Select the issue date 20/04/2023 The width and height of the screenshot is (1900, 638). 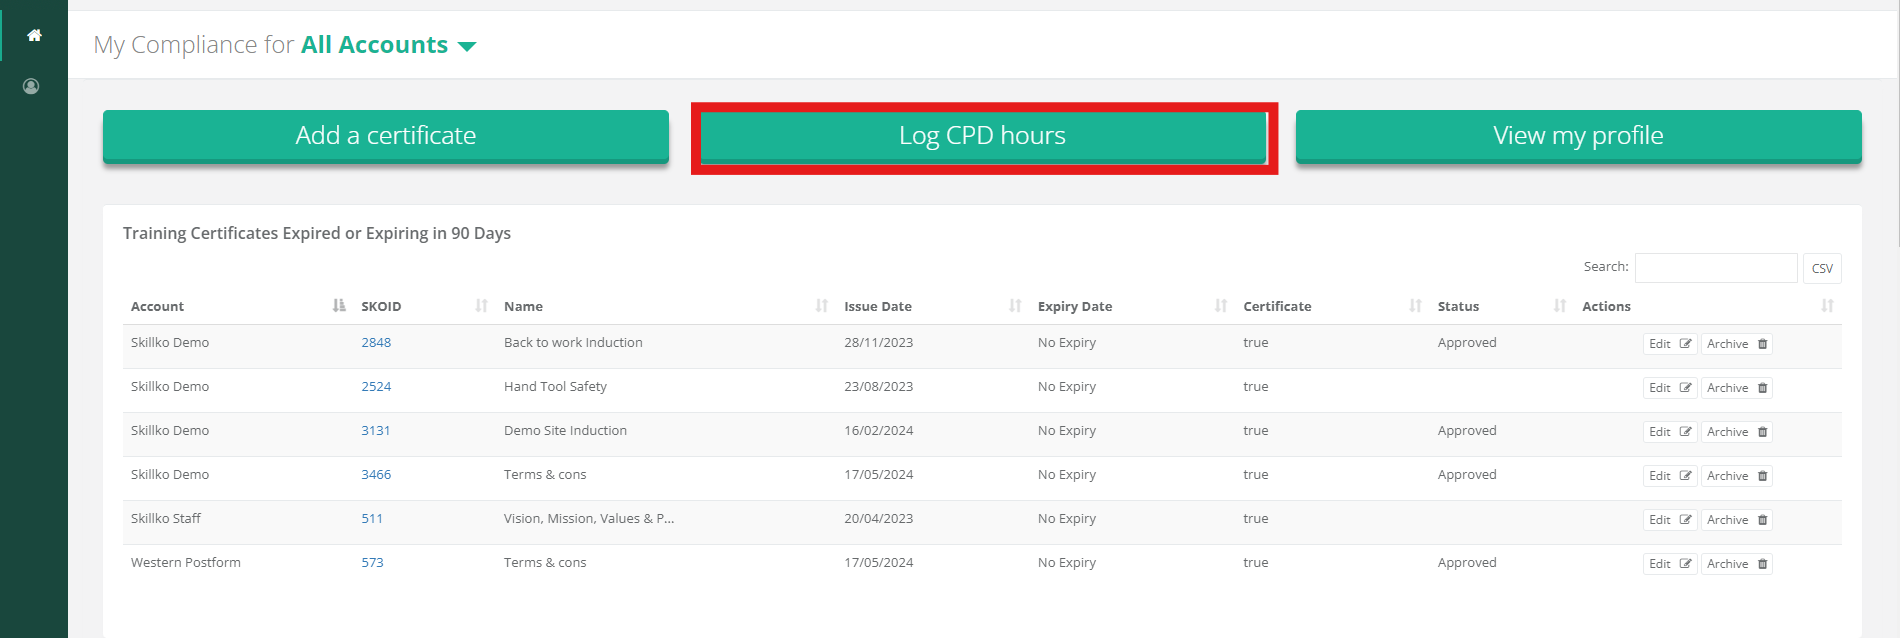pyautogui.click(x=878, y=519)
